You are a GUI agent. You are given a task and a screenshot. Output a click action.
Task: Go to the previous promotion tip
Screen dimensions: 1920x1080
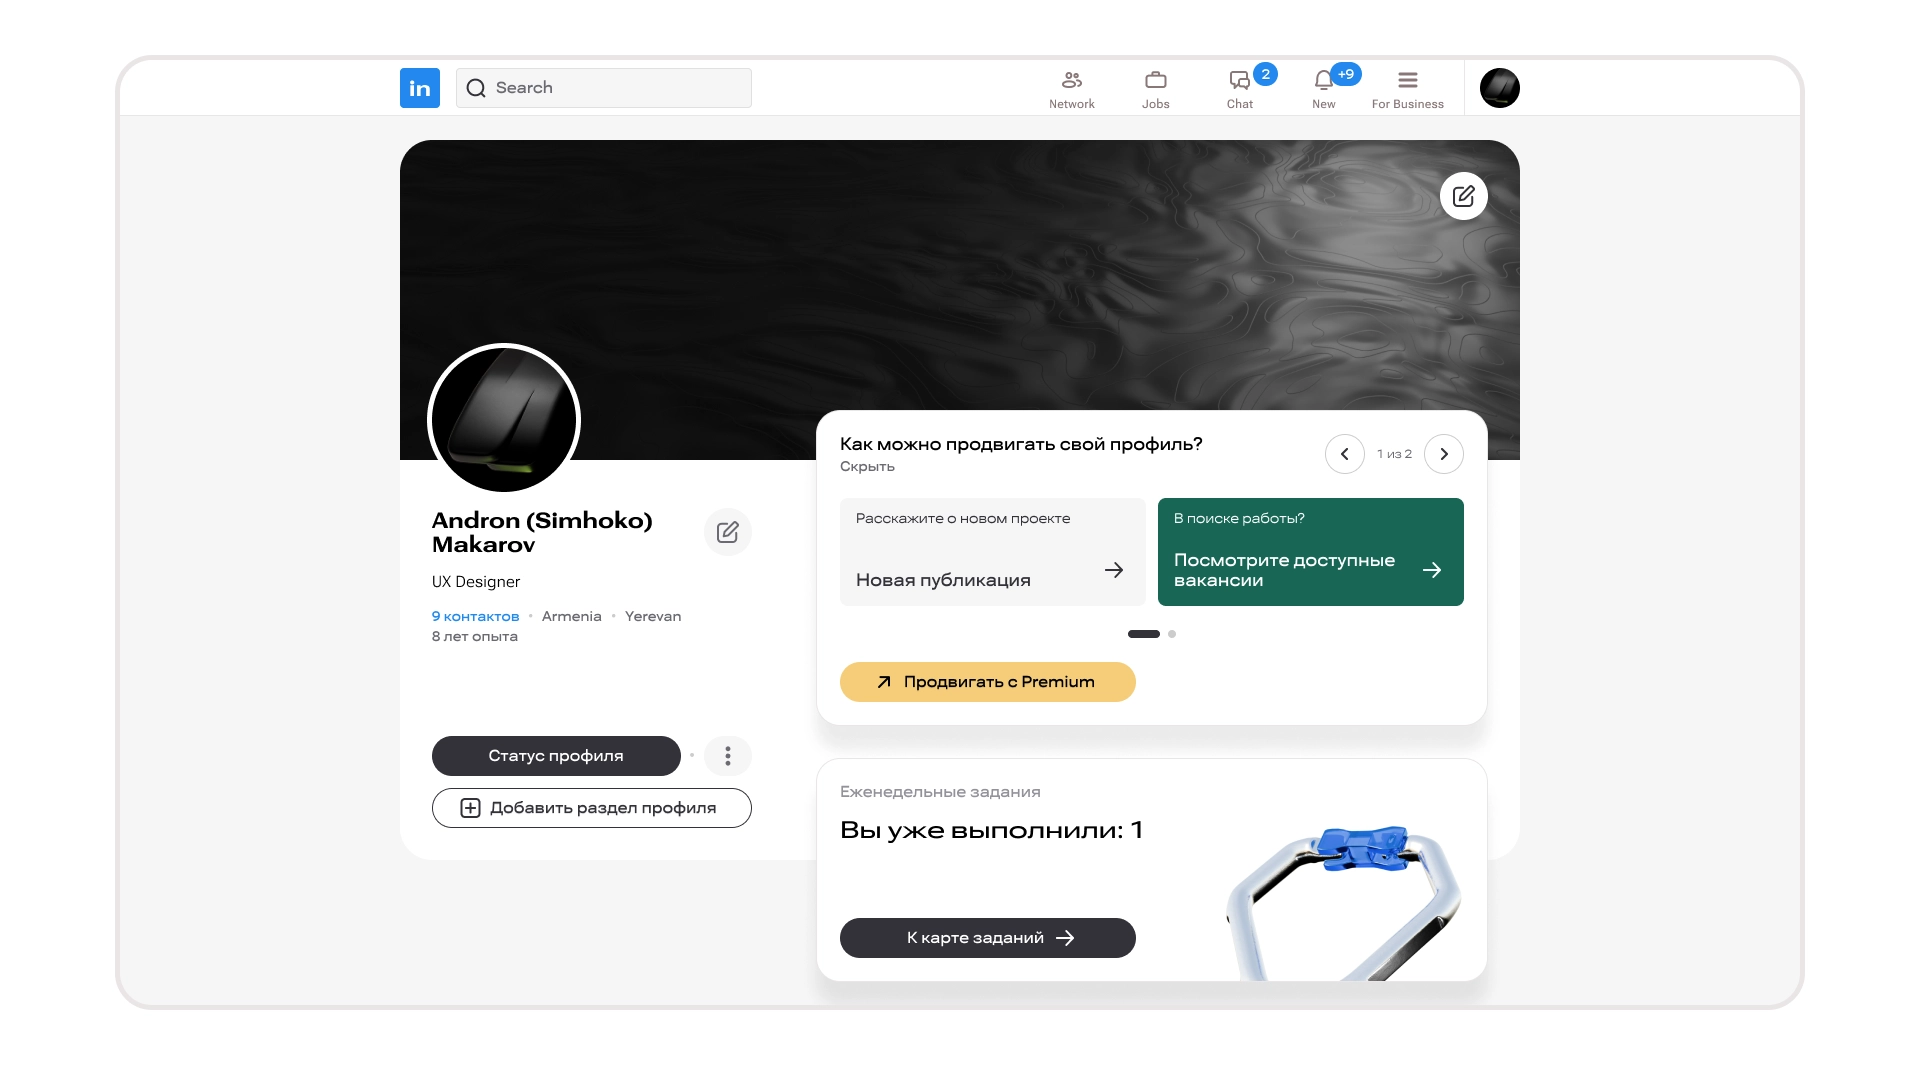point(1344,454)
